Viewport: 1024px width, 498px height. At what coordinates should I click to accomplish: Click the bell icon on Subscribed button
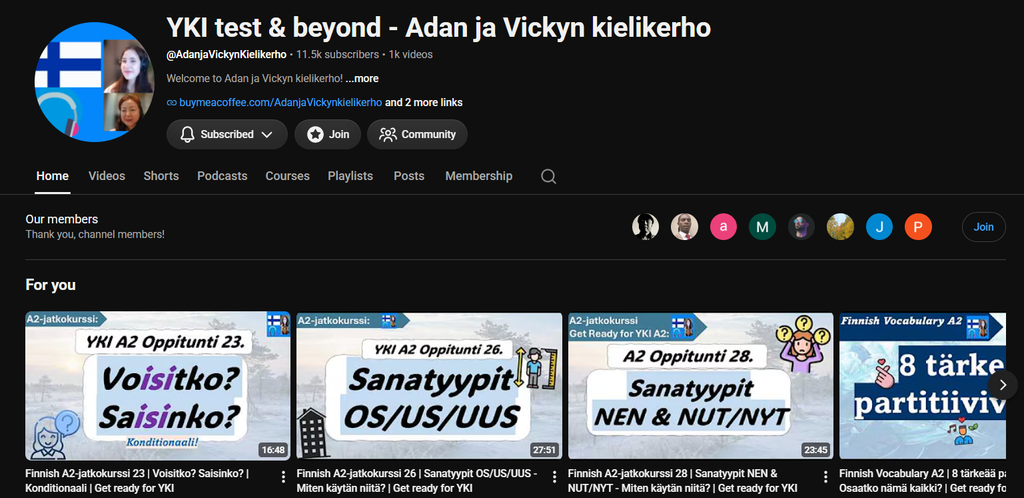[187, 134]
